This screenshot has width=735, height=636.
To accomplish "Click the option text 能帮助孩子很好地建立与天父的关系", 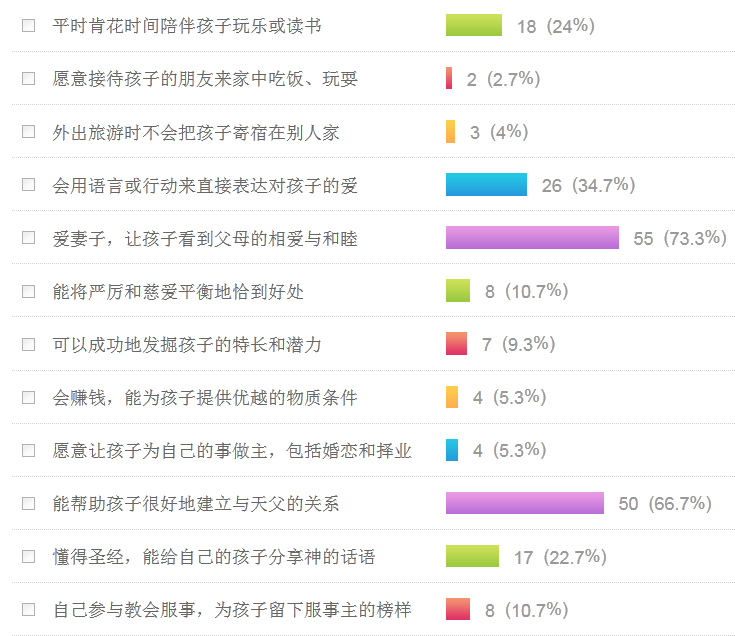I will pyautogui.click(x=196, y=503).
